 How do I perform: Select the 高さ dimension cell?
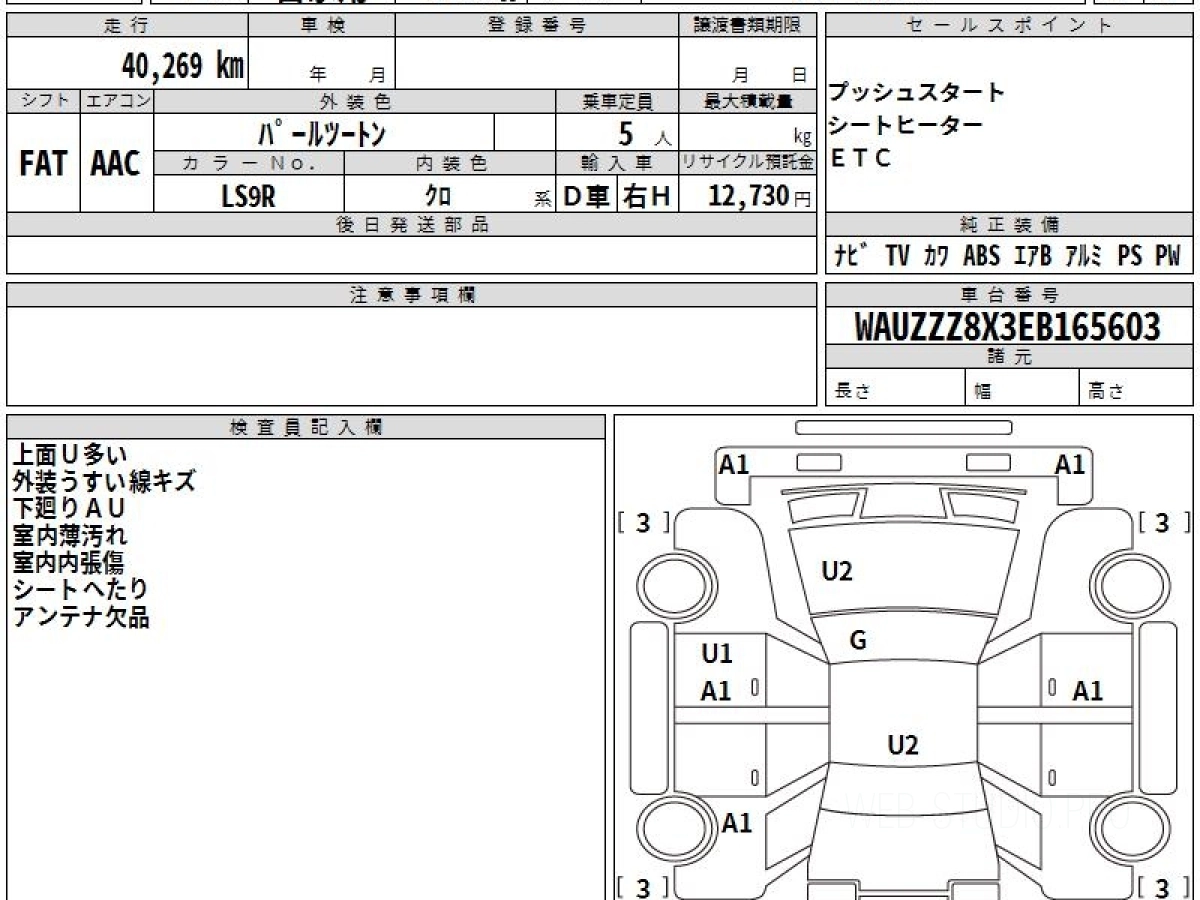1137,389
